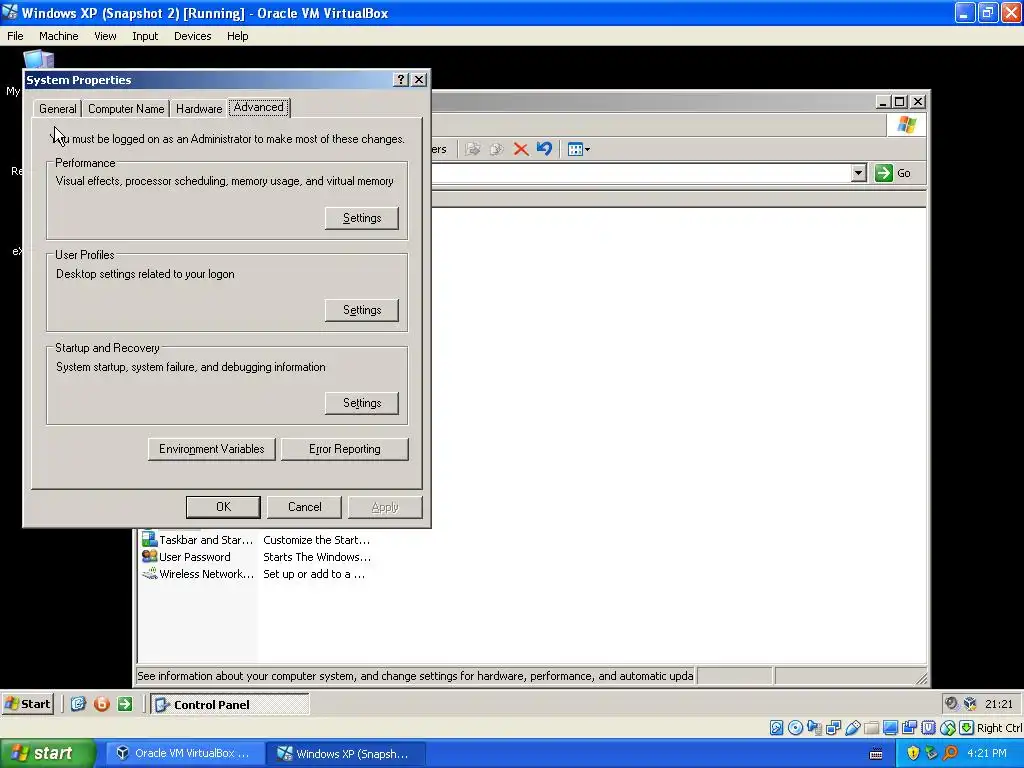The height and width of the screenshot is (768, 1024).
Task: Click My Computer desktop icon in guest
Action: [38, 59]
